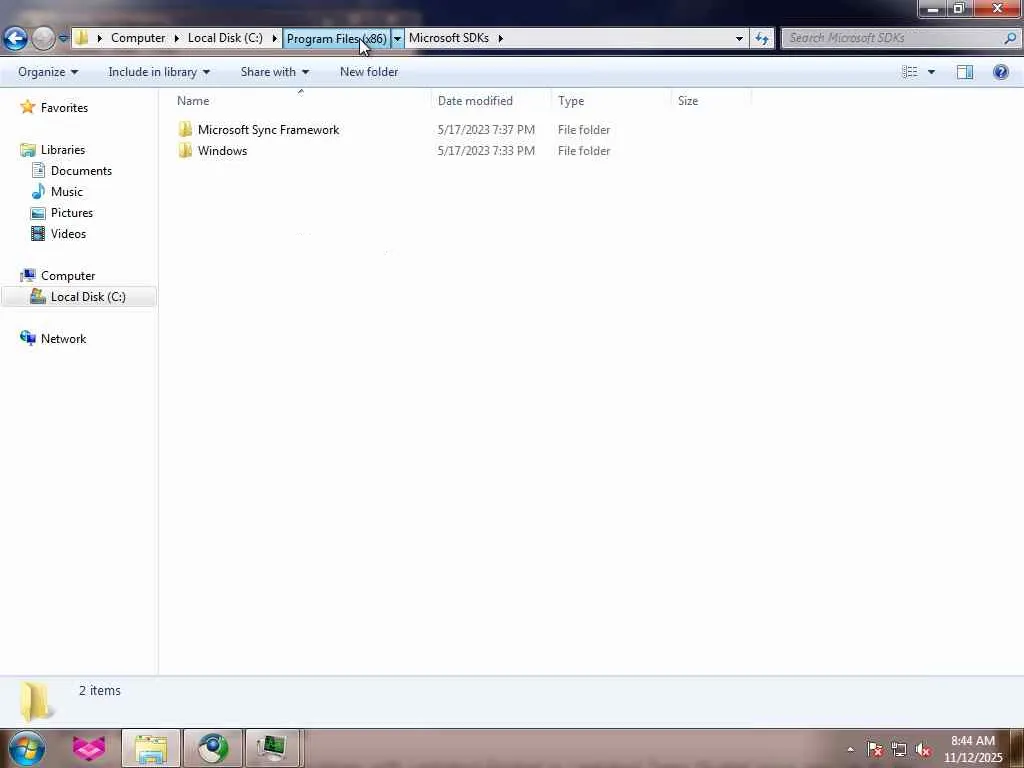Open the clock showing 8:44 AM
The height and width of the screenshot is (768, 1024).
coord(973,749)
